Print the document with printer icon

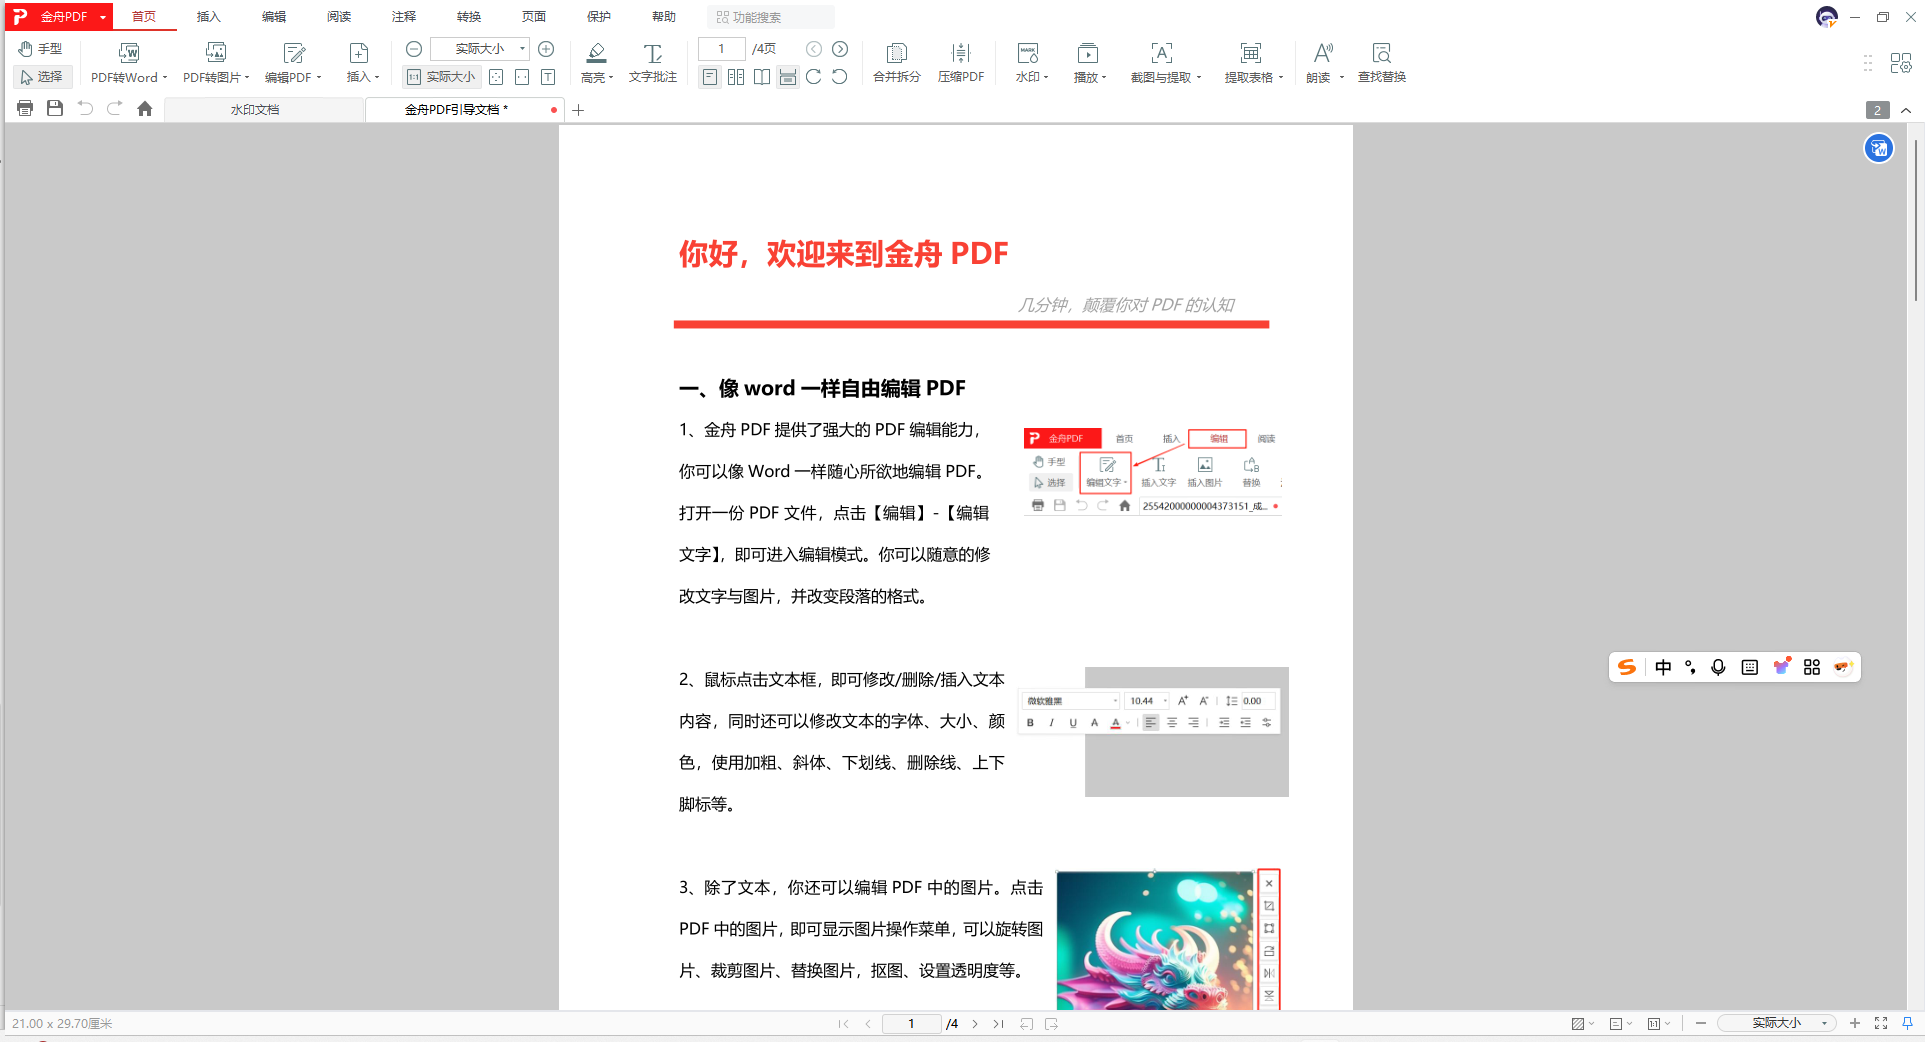[25, 109]
